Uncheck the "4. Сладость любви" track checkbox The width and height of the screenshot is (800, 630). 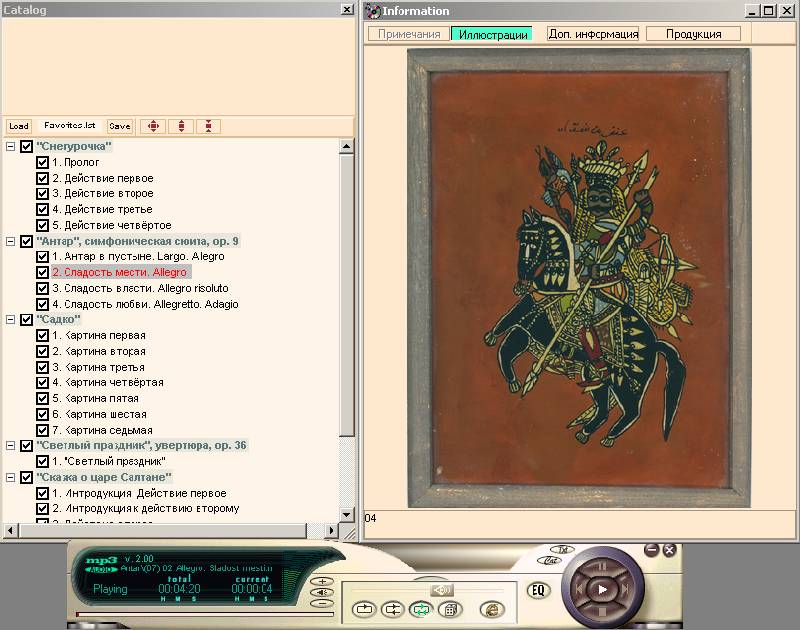coord(42,304)
